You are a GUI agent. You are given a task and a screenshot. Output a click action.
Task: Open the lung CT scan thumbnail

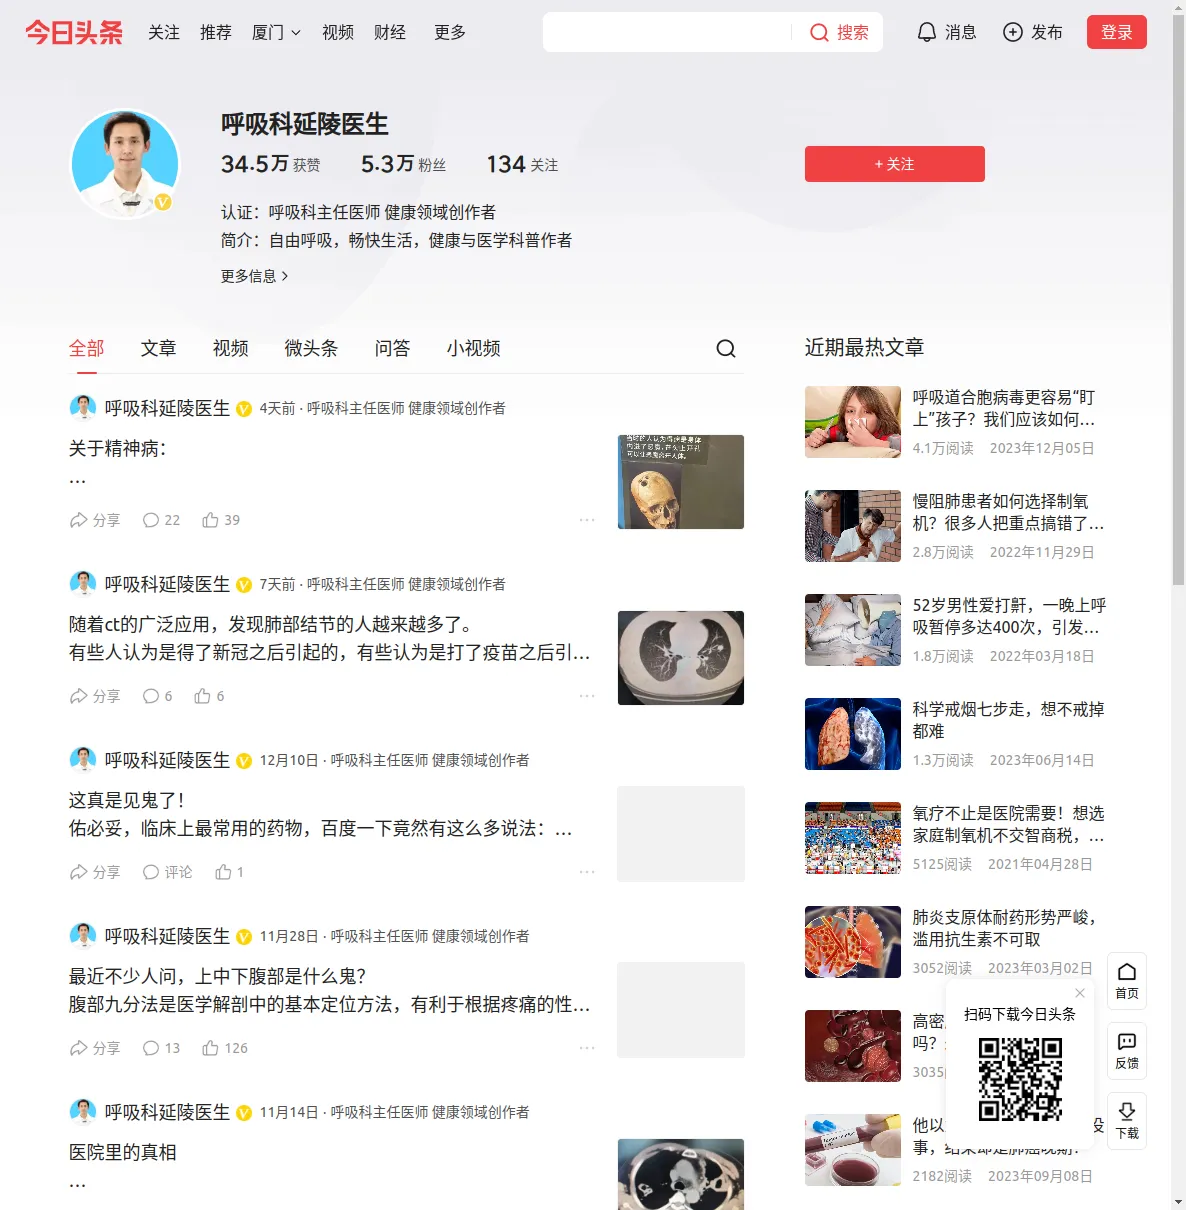tap(681, 658)
